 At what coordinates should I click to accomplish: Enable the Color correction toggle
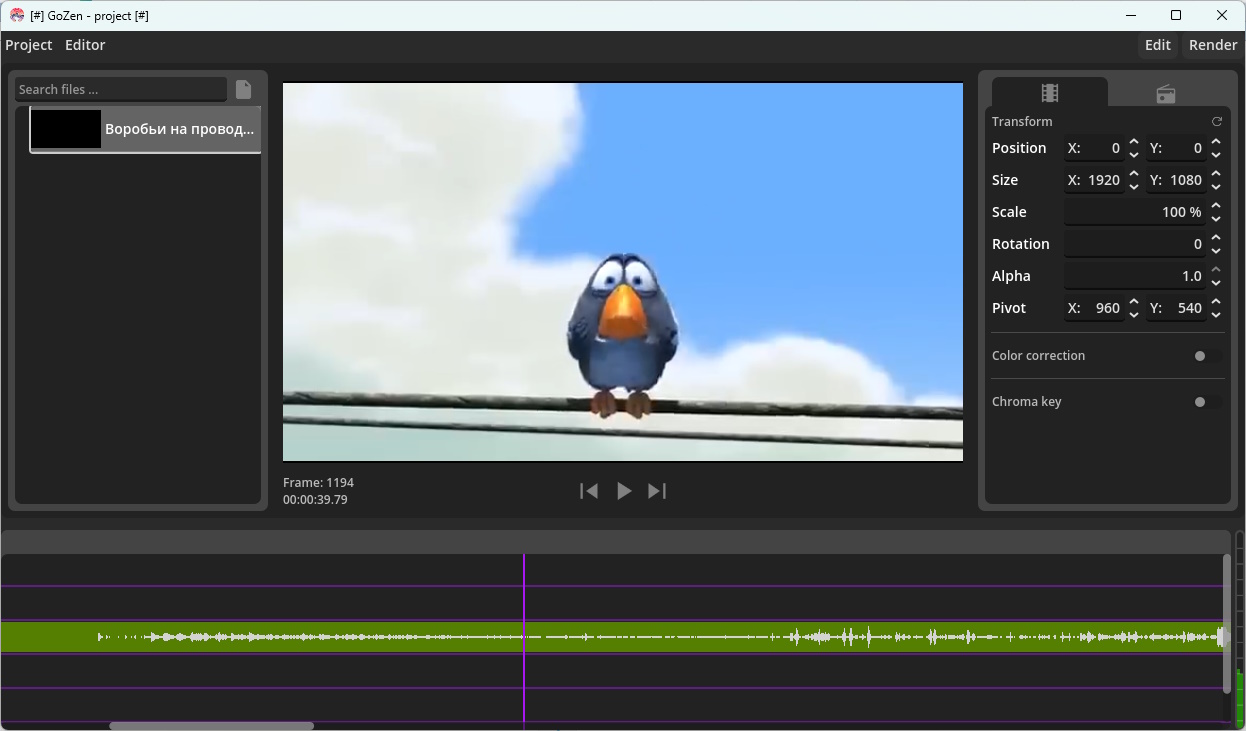[x=1207, y=356]
